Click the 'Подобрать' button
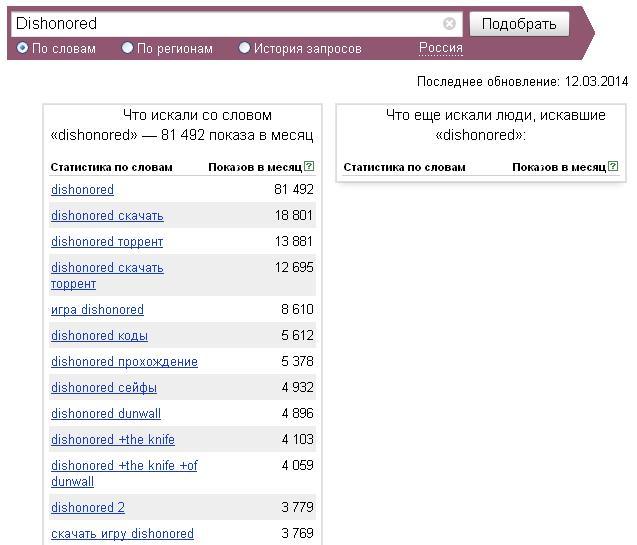This screenshot has height=545, width=637. point(519,24)
